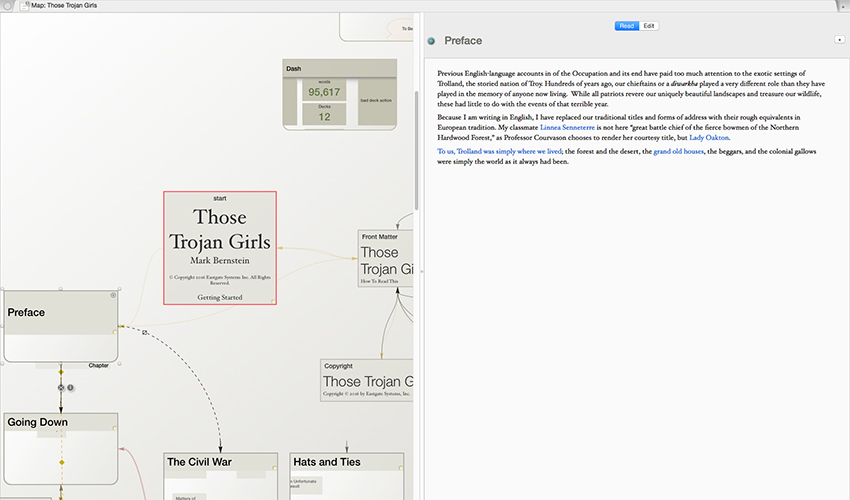850x500 pixels.
Task: Click 'How To Read This' in Front Matter
Action: pos(379,281)
